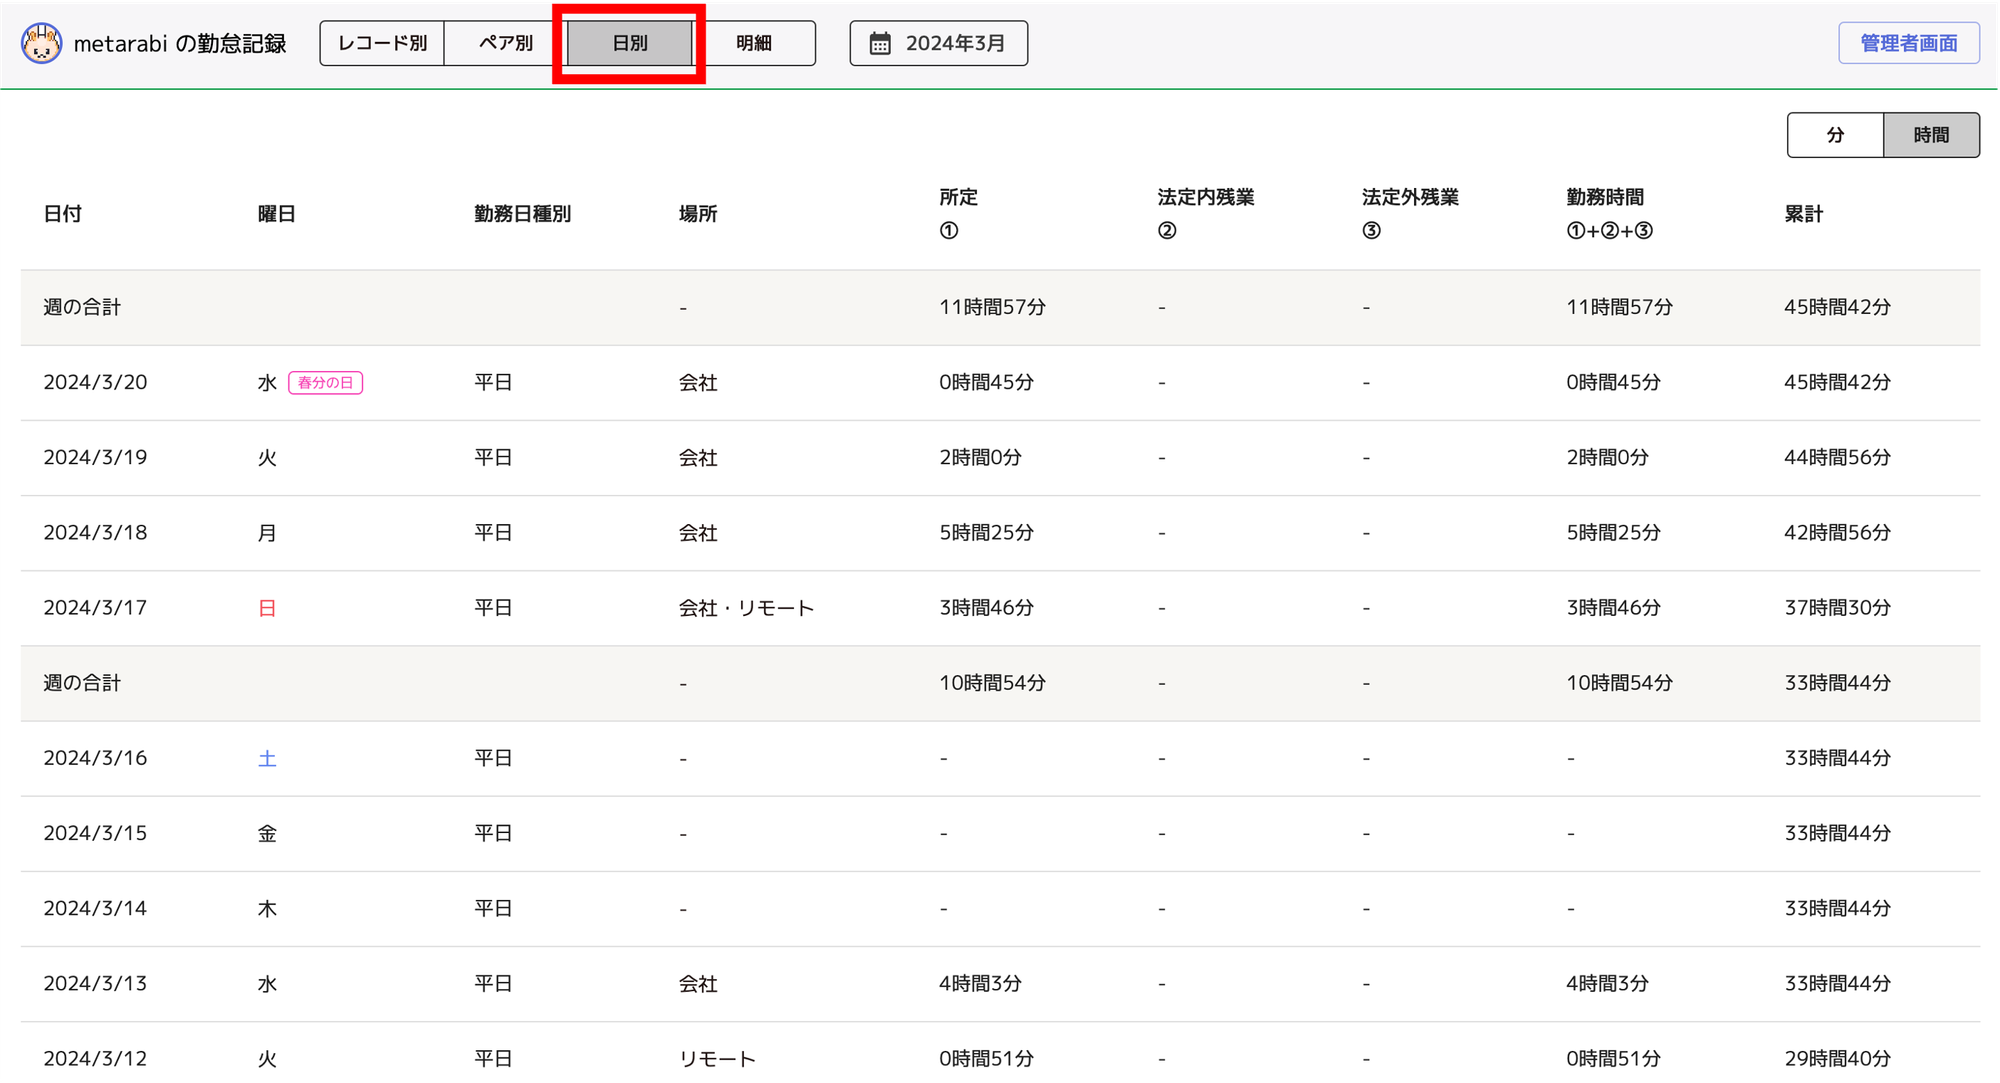Click 会社 location on 2024/3/13
The image size is (2000, 1083).
(698, 984)
